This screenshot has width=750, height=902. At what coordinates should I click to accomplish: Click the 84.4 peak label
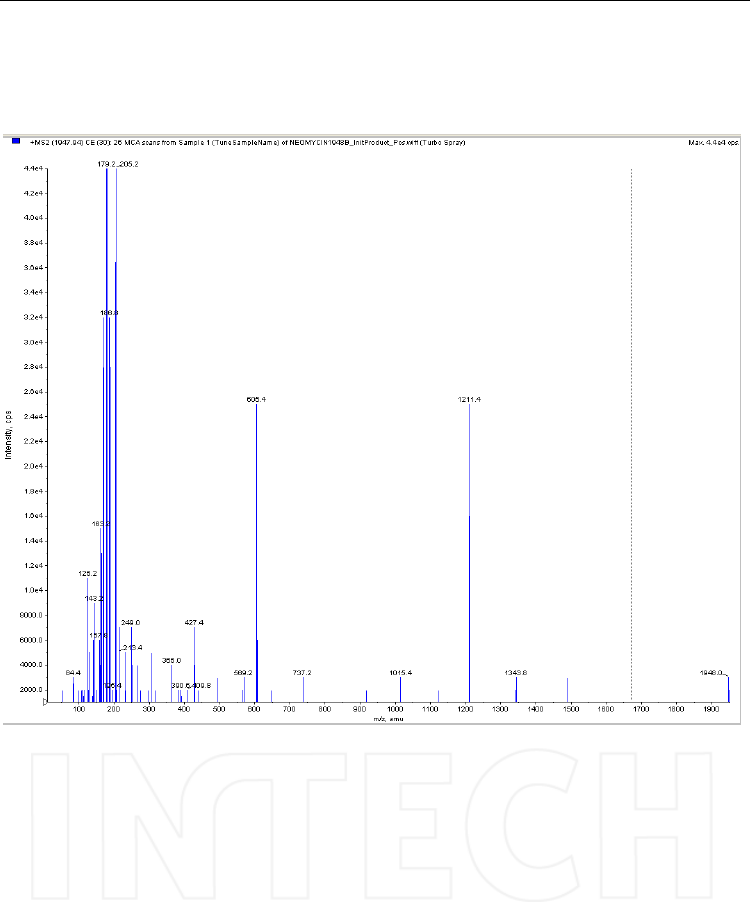(x=73, y=672)
